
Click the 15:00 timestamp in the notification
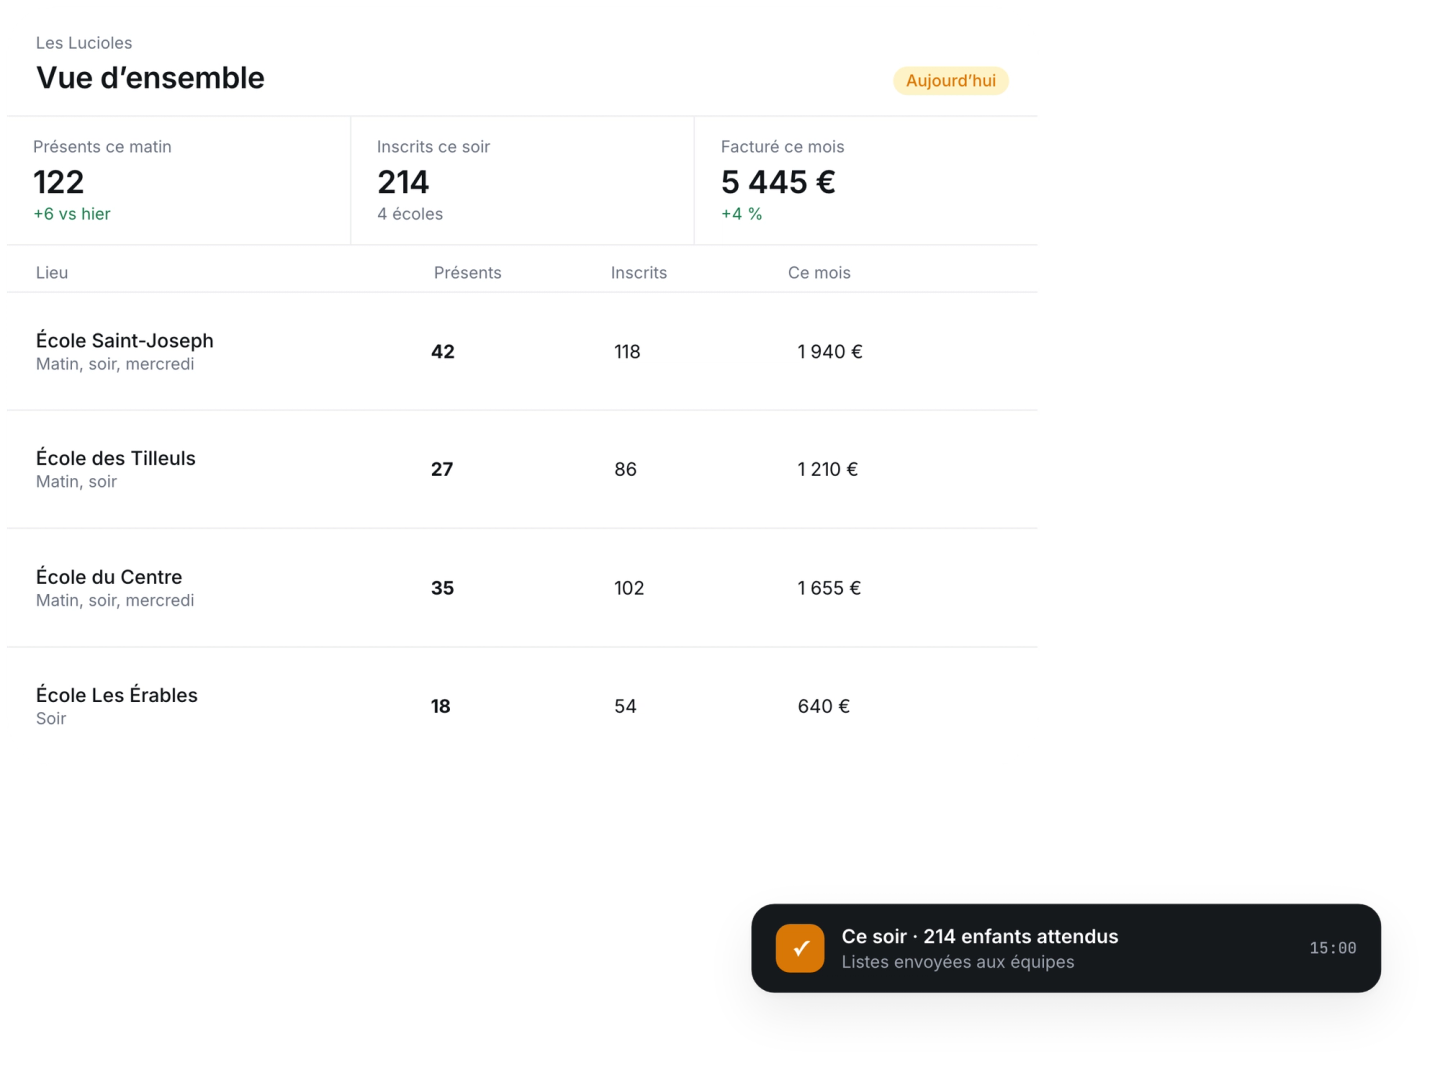tap(1333, 948)
